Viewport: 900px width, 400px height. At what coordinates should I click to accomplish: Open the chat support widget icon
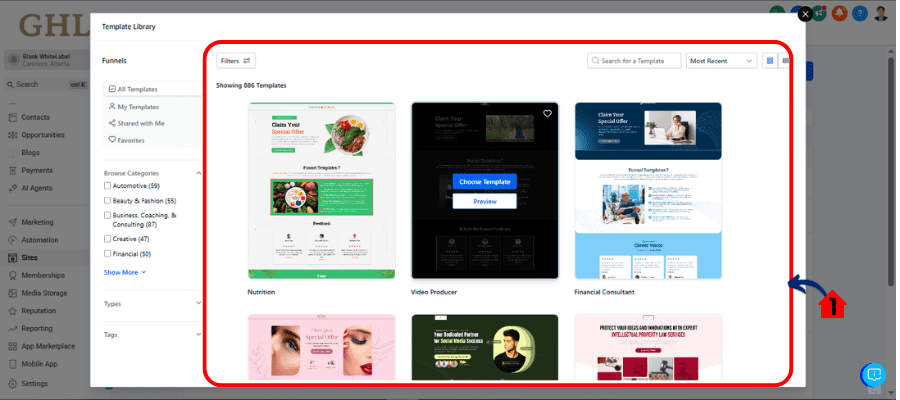[874, 375]
